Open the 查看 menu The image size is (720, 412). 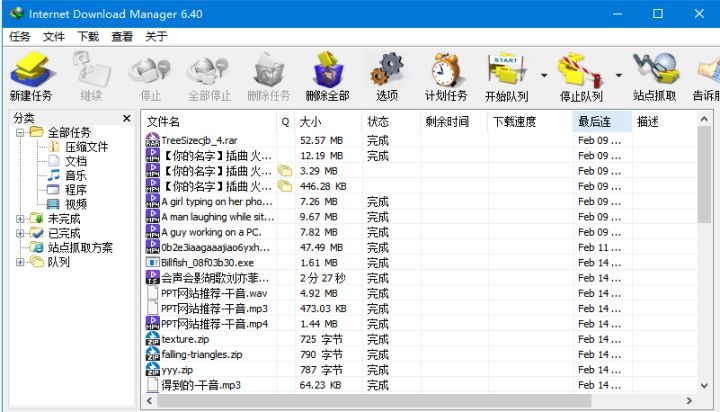[122, 36]
